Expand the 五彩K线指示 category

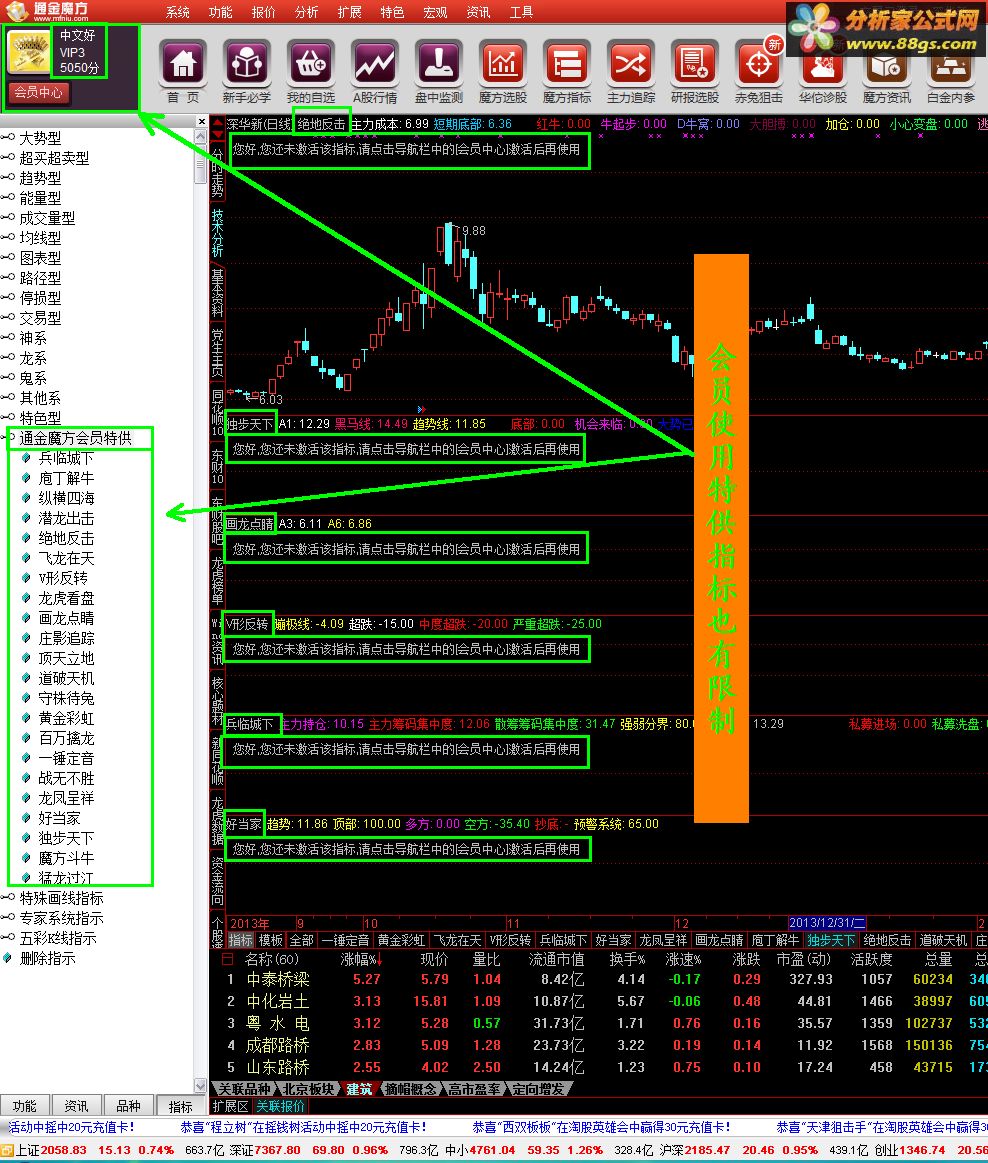[x=58, y=938]
